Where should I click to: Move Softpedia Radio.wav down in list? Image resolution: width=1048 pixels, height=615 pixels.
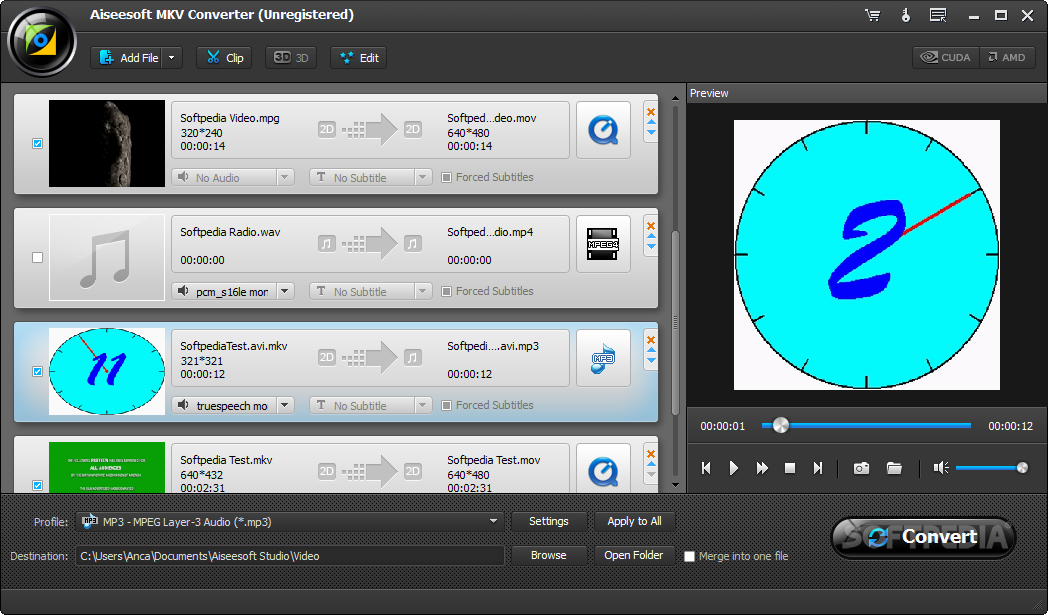[x=651, y=247]
